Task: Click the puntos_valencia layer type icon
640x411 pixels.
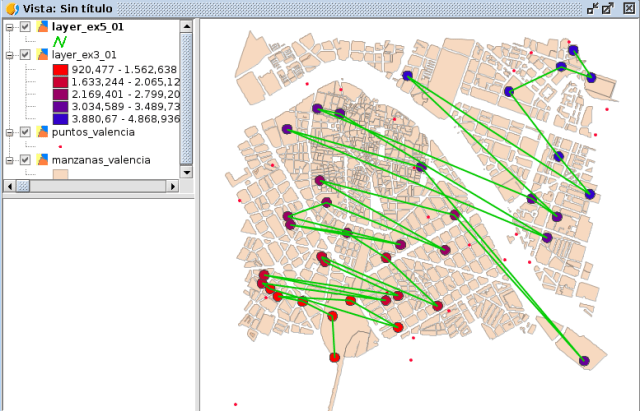Action: coord(41,131)
